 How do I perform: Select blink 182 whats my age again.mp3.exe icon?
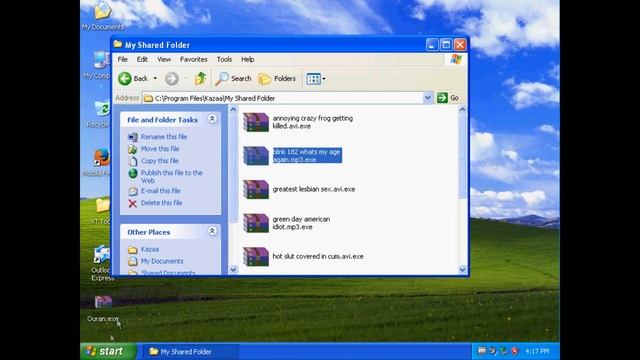[256, 156]
